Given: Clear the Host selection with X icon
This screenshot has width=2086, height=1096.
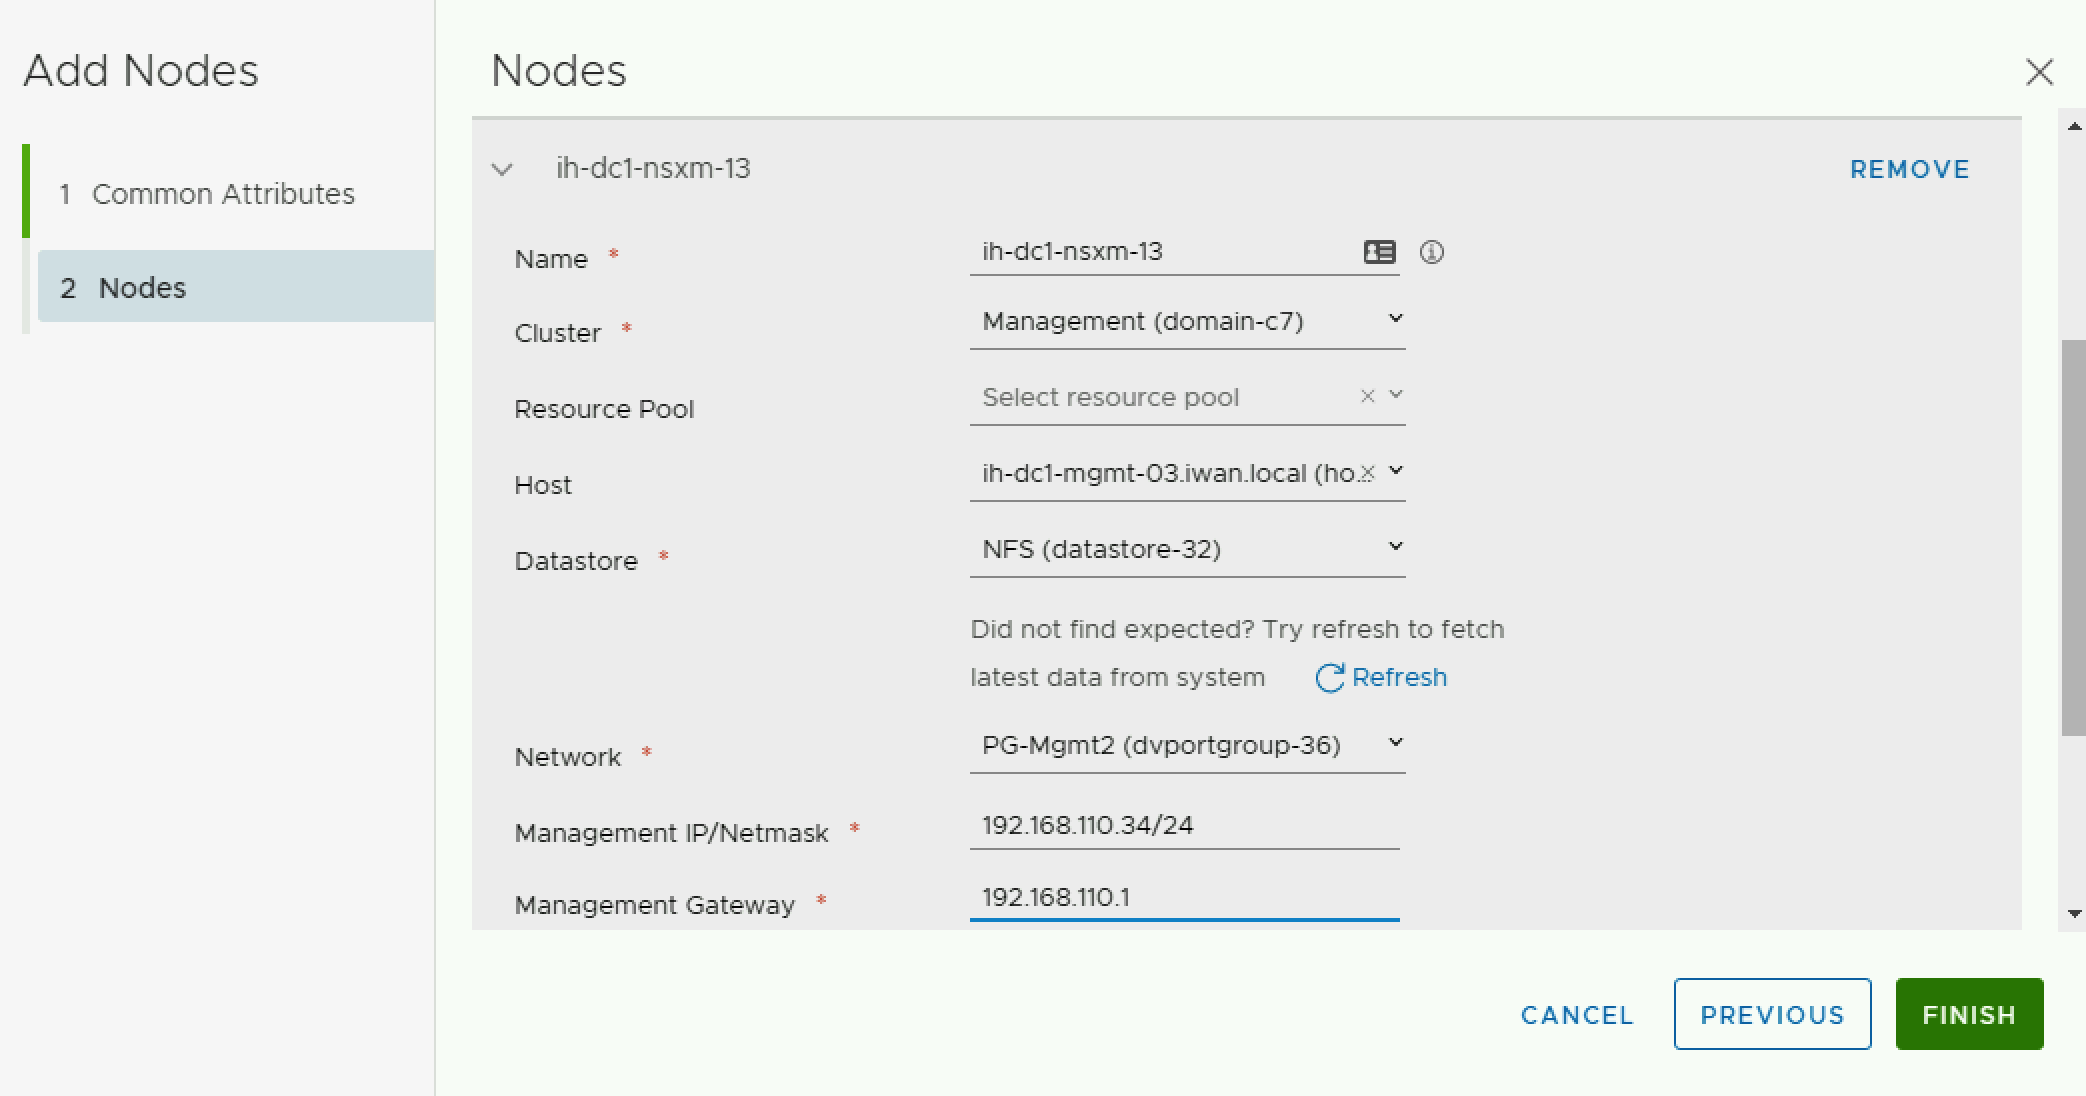Looking at the screenshot, I should tap(1368, 472).
